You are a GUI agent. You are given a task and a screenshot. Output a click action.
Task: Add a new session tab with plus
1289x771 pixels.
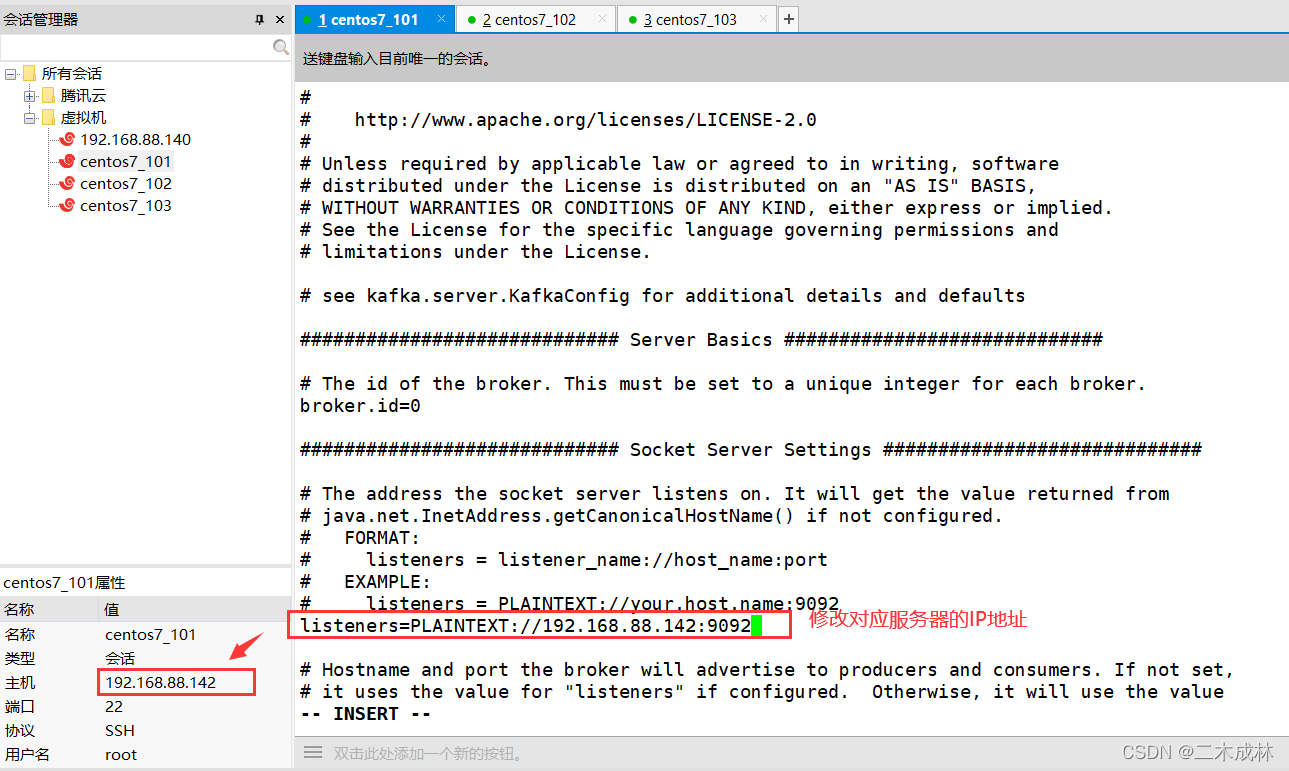[x=789, y=19]
